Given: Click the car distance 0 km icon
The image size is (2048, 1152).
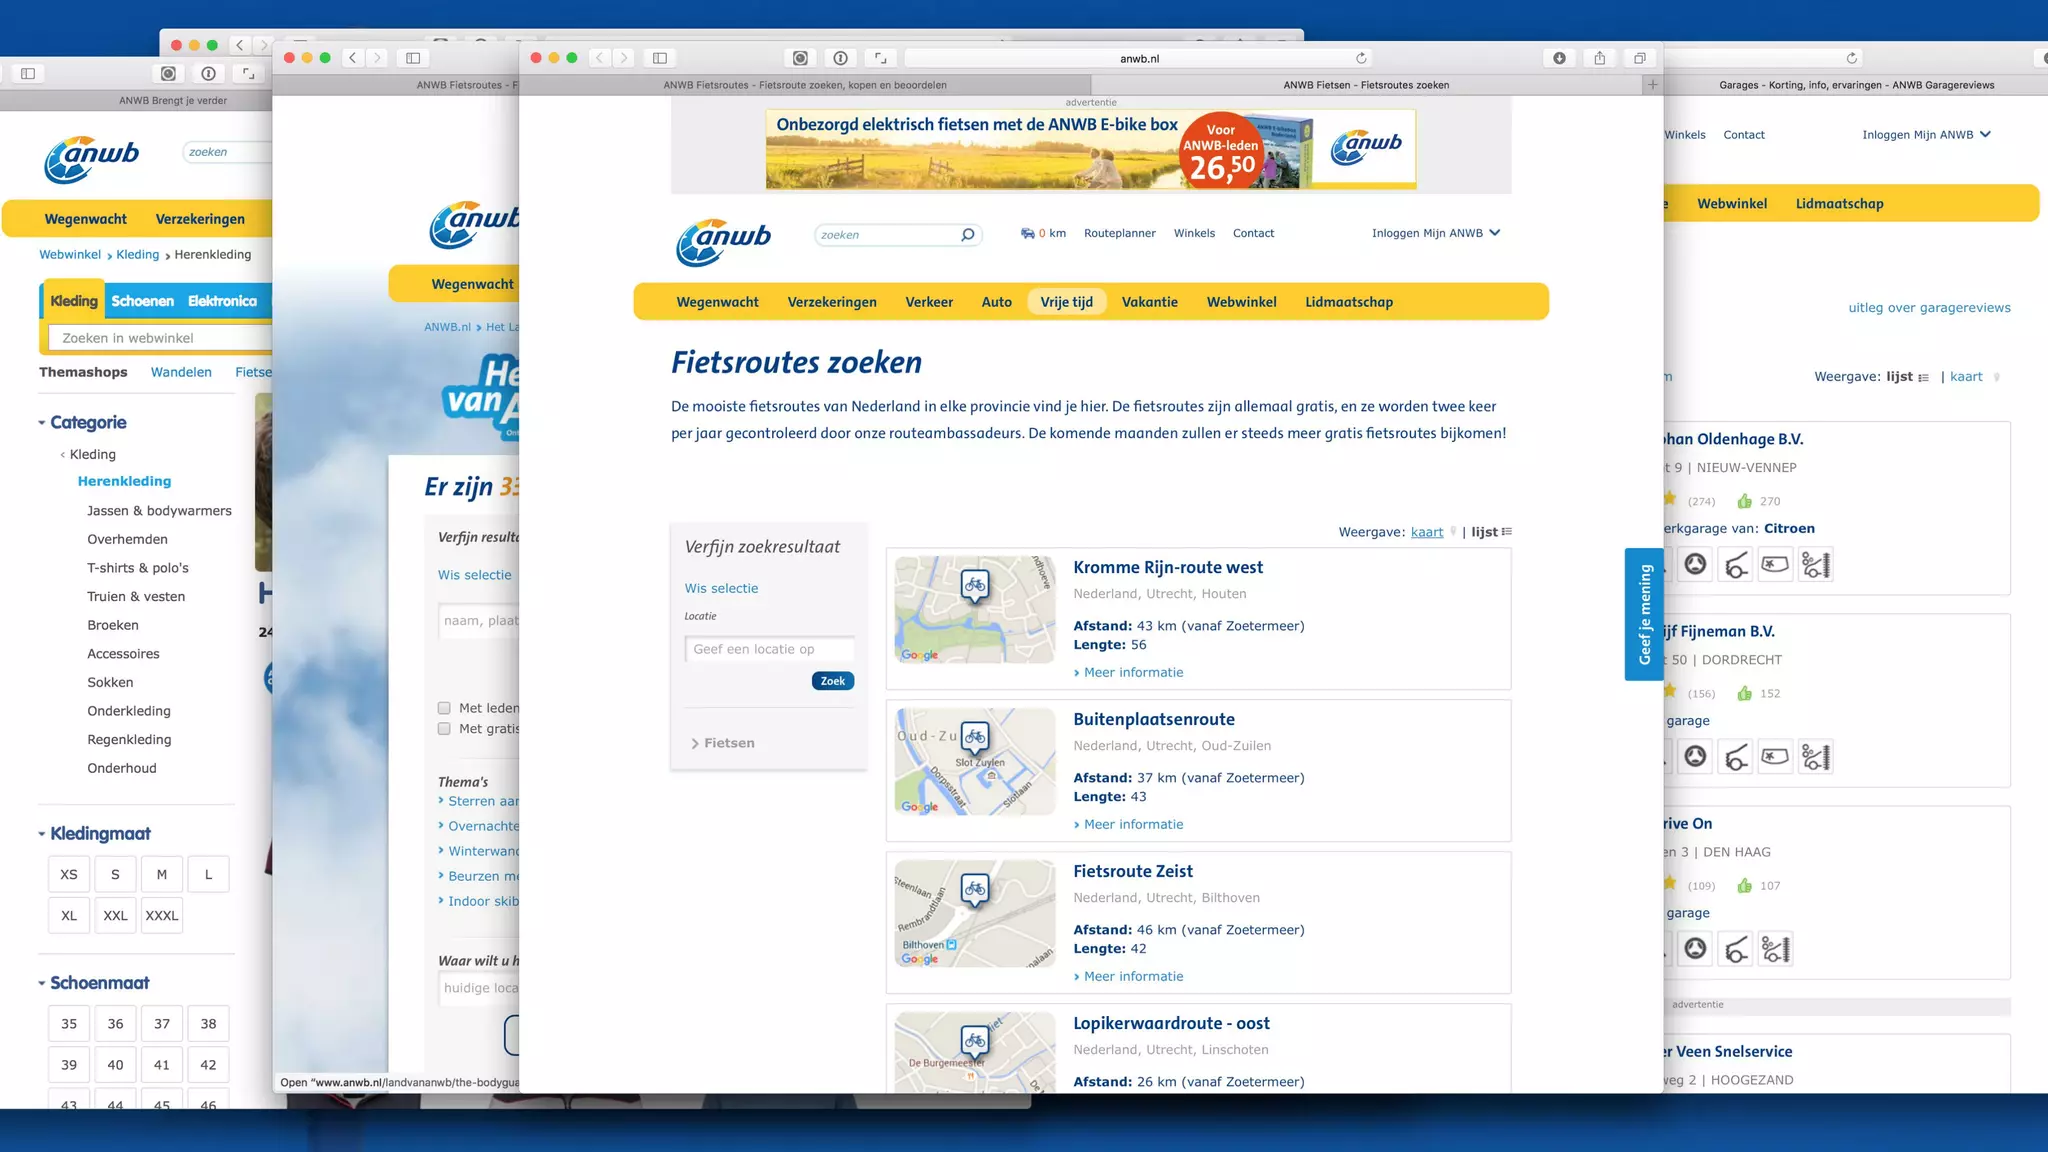Looking at the screenshot, I should pyautogui.click(x=1027, y=233).
